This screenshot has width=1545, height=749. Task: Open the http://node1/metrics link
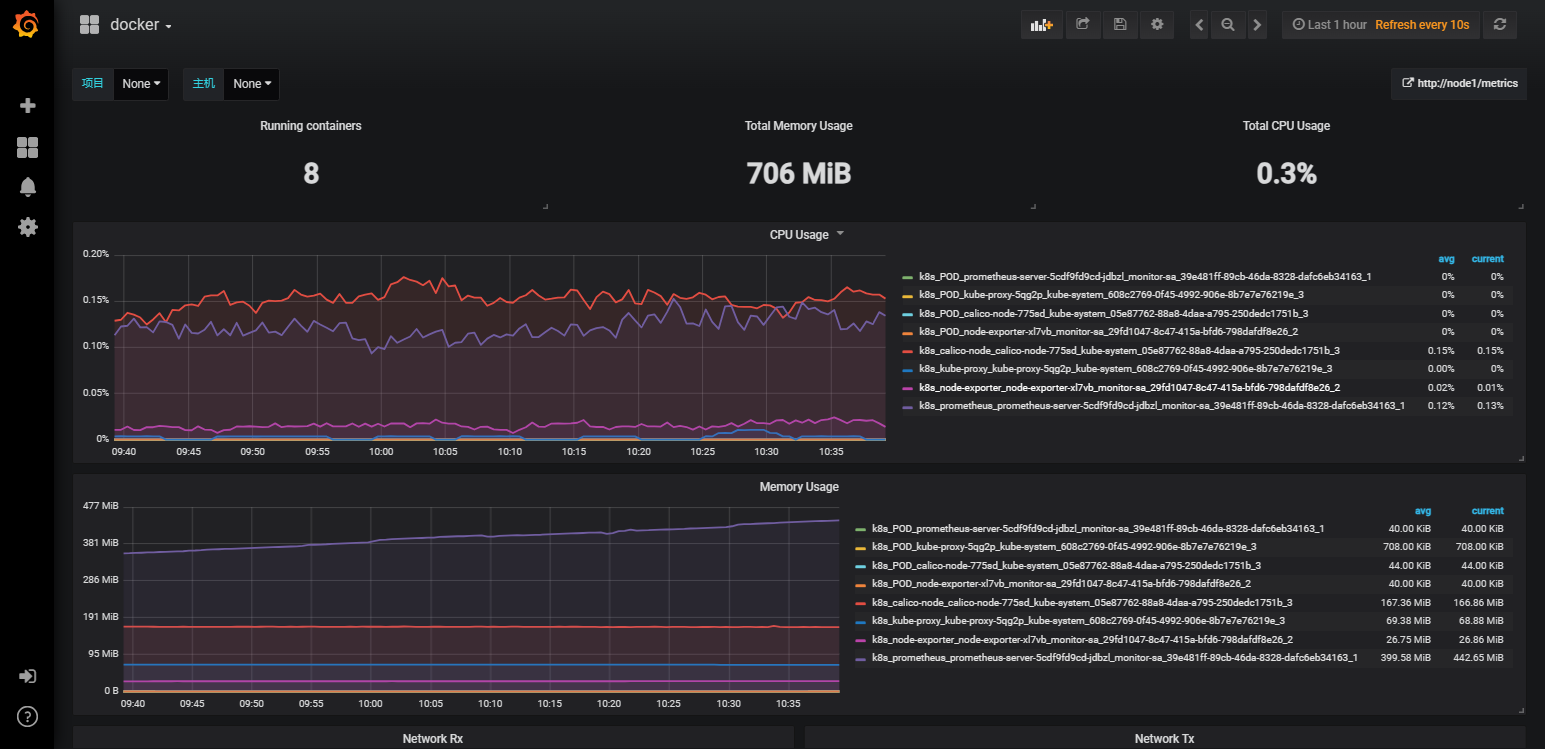click(x=1459, y=84)
